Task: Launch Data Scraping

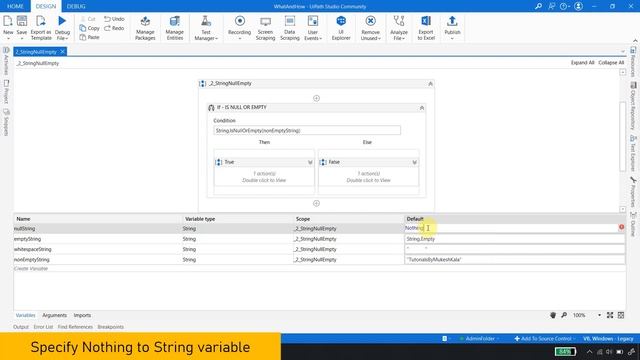Action: pyautogui.click(x=290, y=28)
